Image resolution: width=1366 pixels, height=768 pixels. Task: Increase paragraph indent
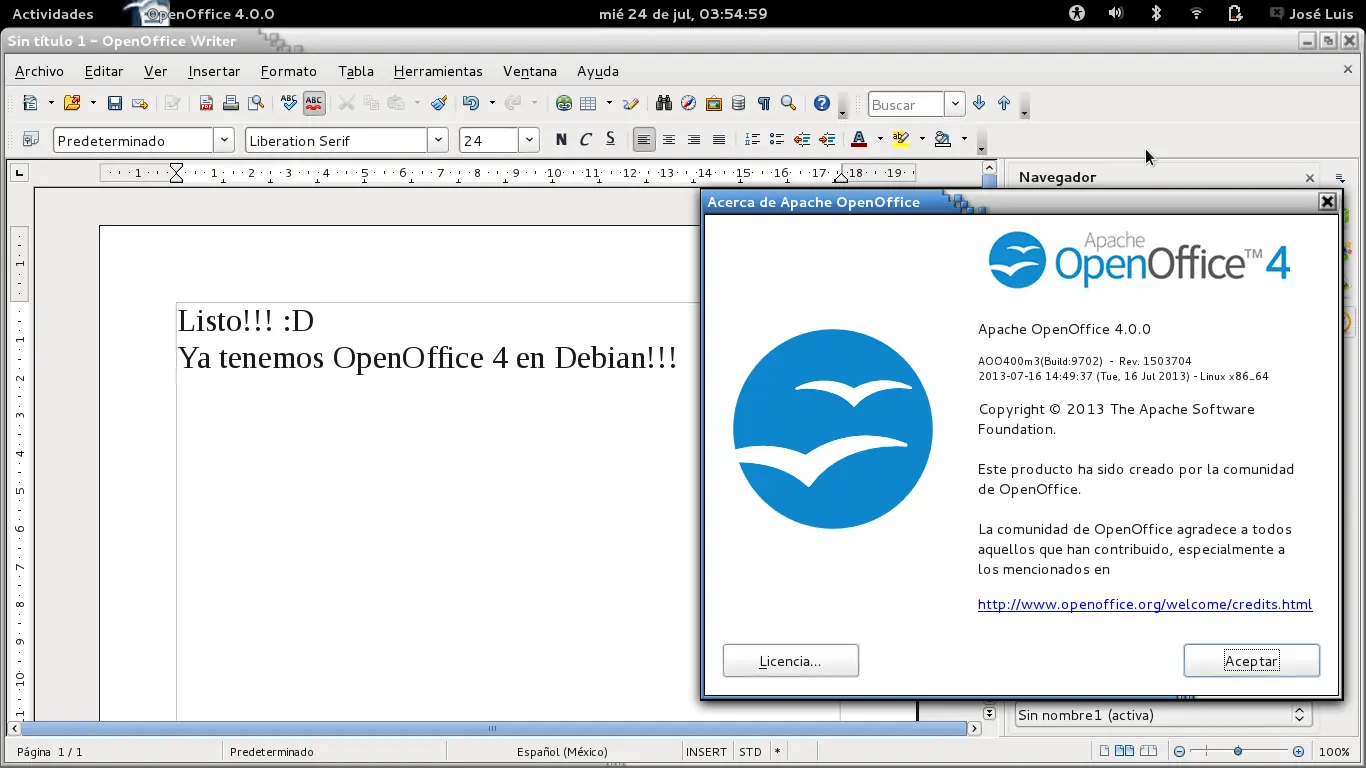[x=827, y=140]
